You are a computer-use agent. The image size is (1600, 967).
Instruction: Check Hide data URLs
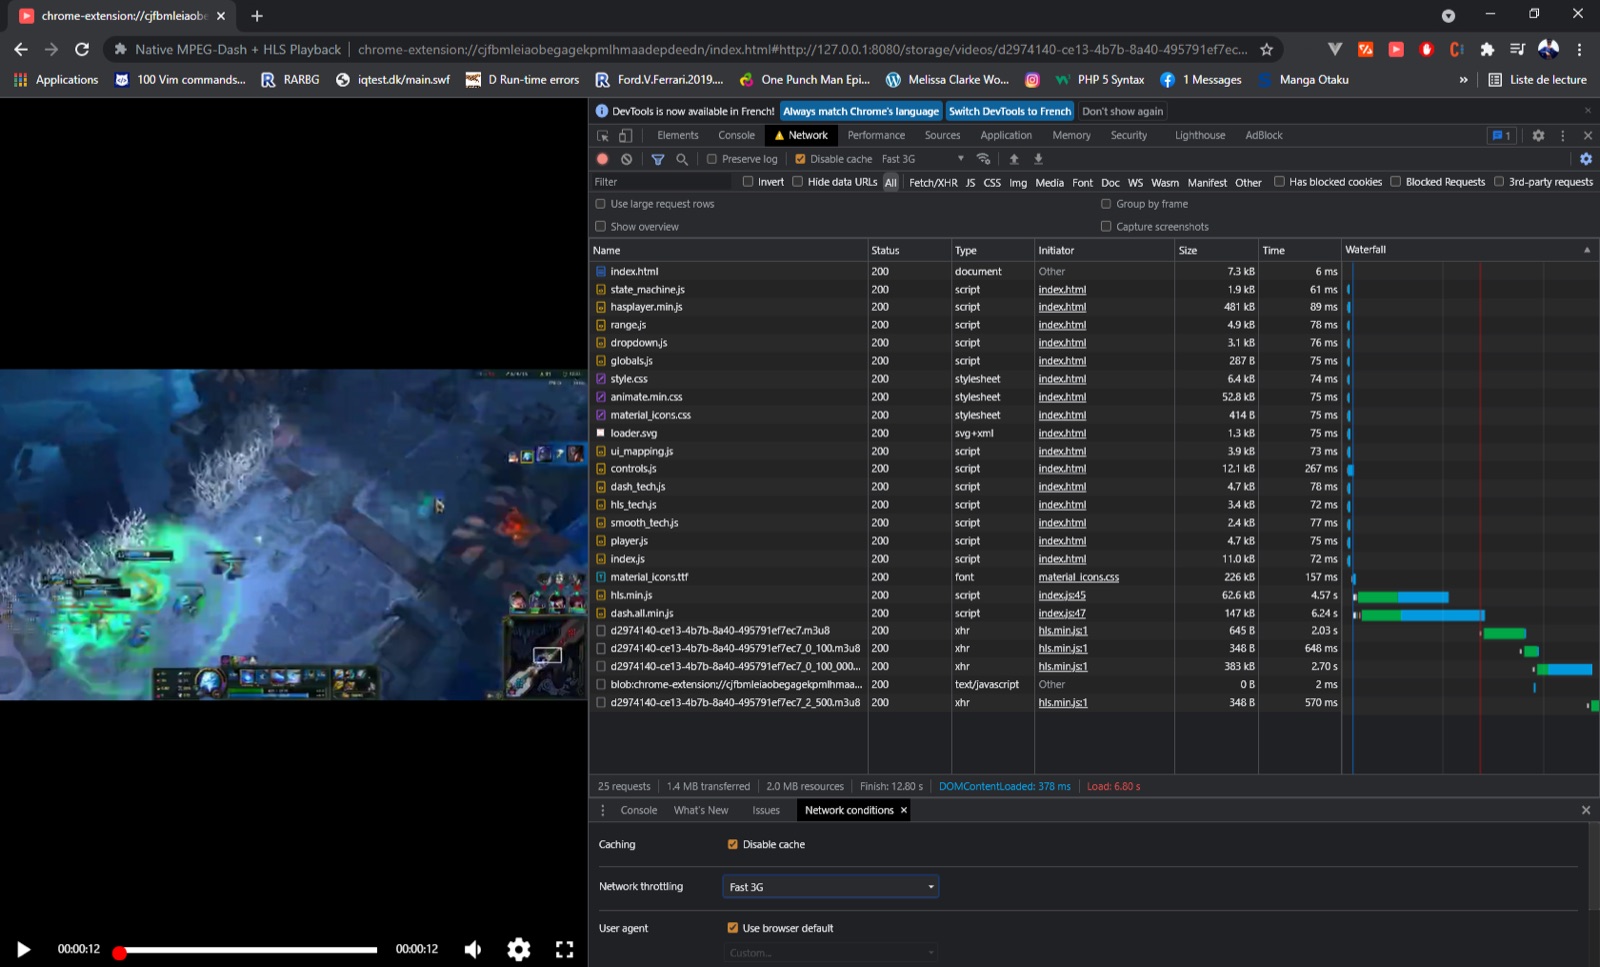click(798, 182)
